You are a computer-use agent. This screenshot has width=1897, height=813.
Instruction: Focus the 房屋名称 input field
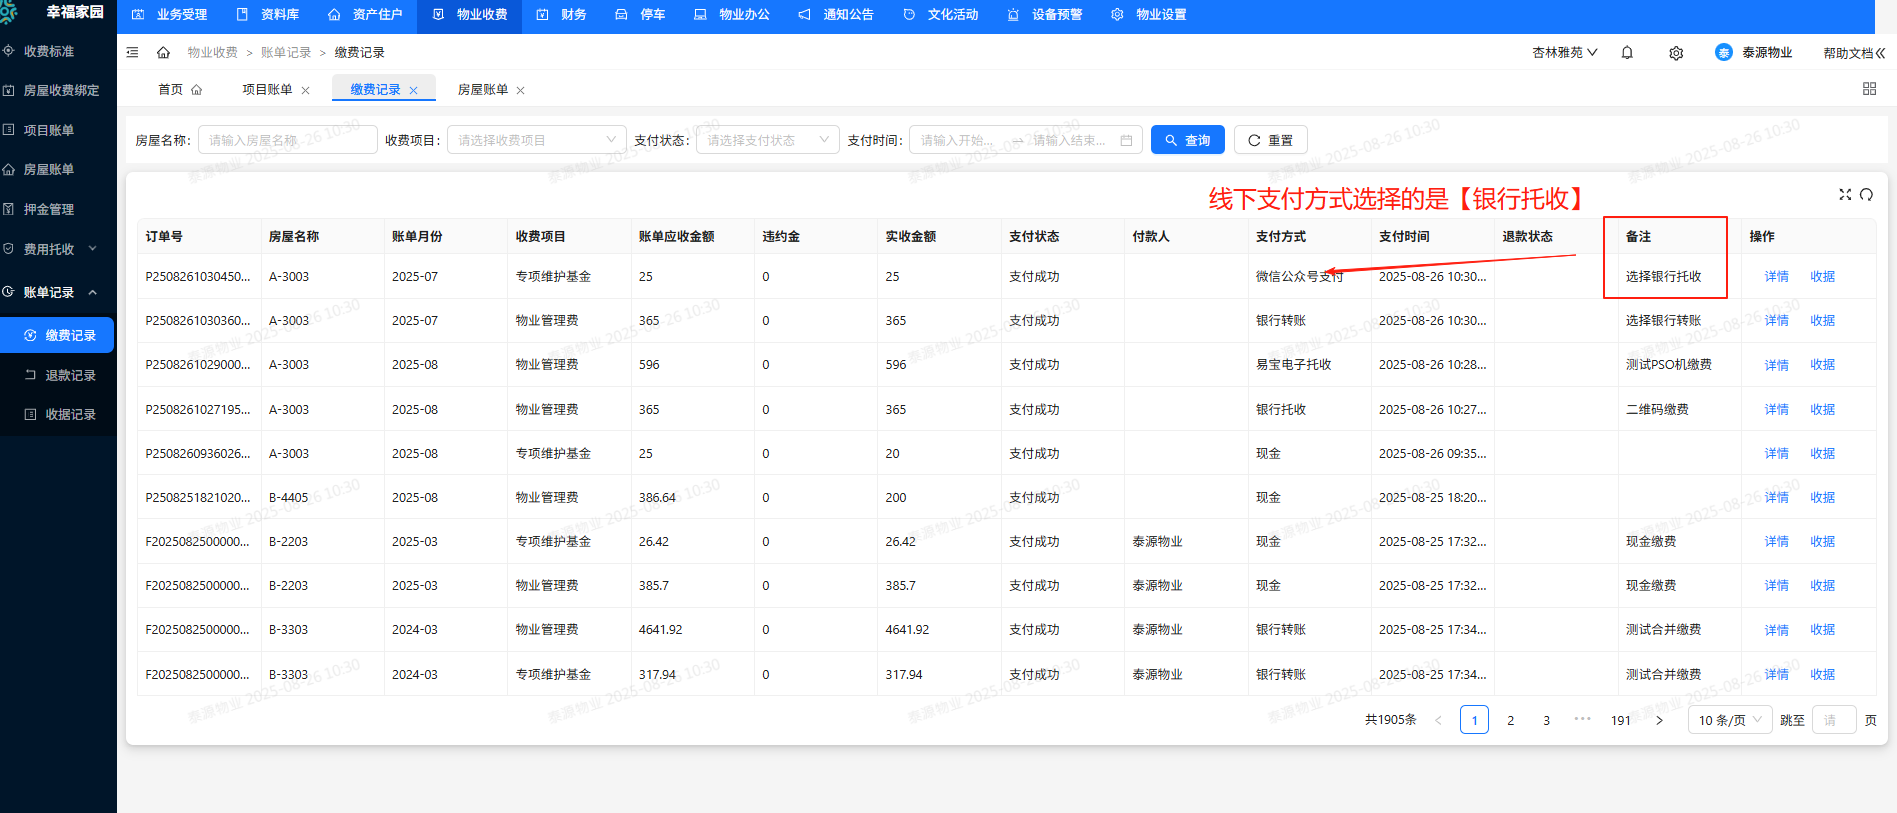(287, 140)
